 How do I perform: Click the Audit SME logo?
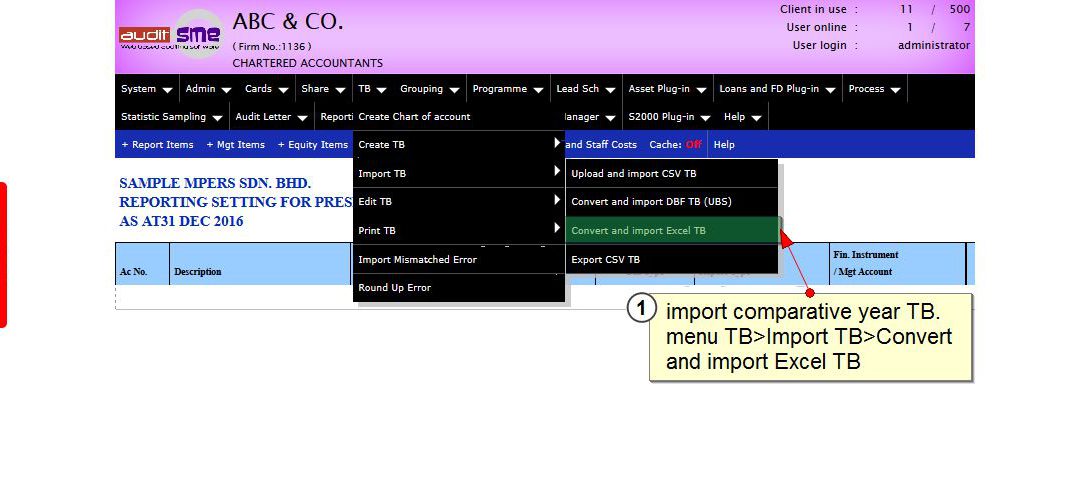[x=170, y=35]
